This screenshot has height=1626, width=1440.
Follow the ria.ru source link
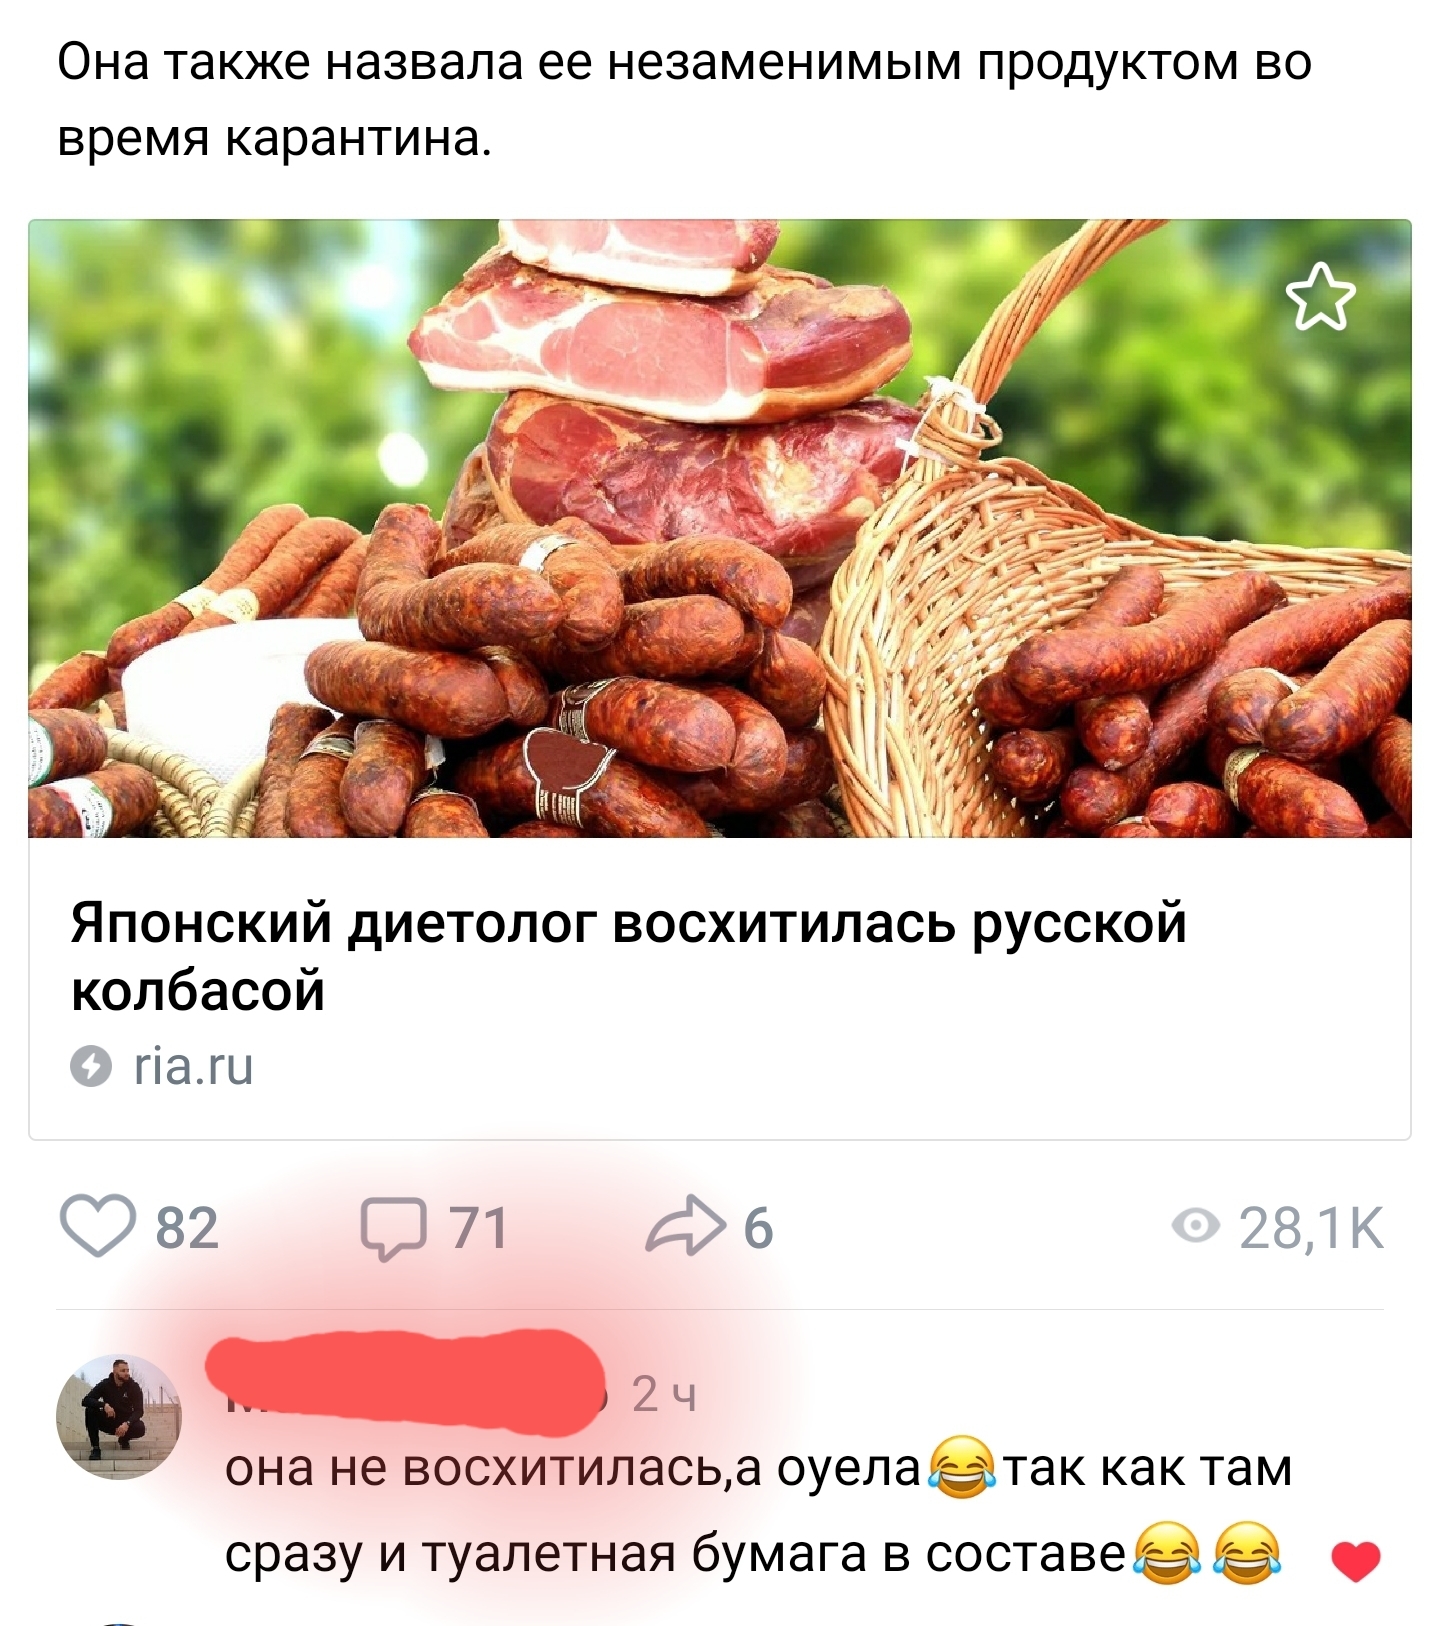point(194,1066)
